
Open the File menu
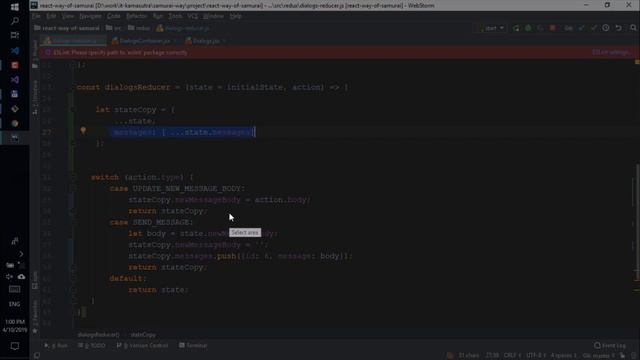[x=36, y=16]
